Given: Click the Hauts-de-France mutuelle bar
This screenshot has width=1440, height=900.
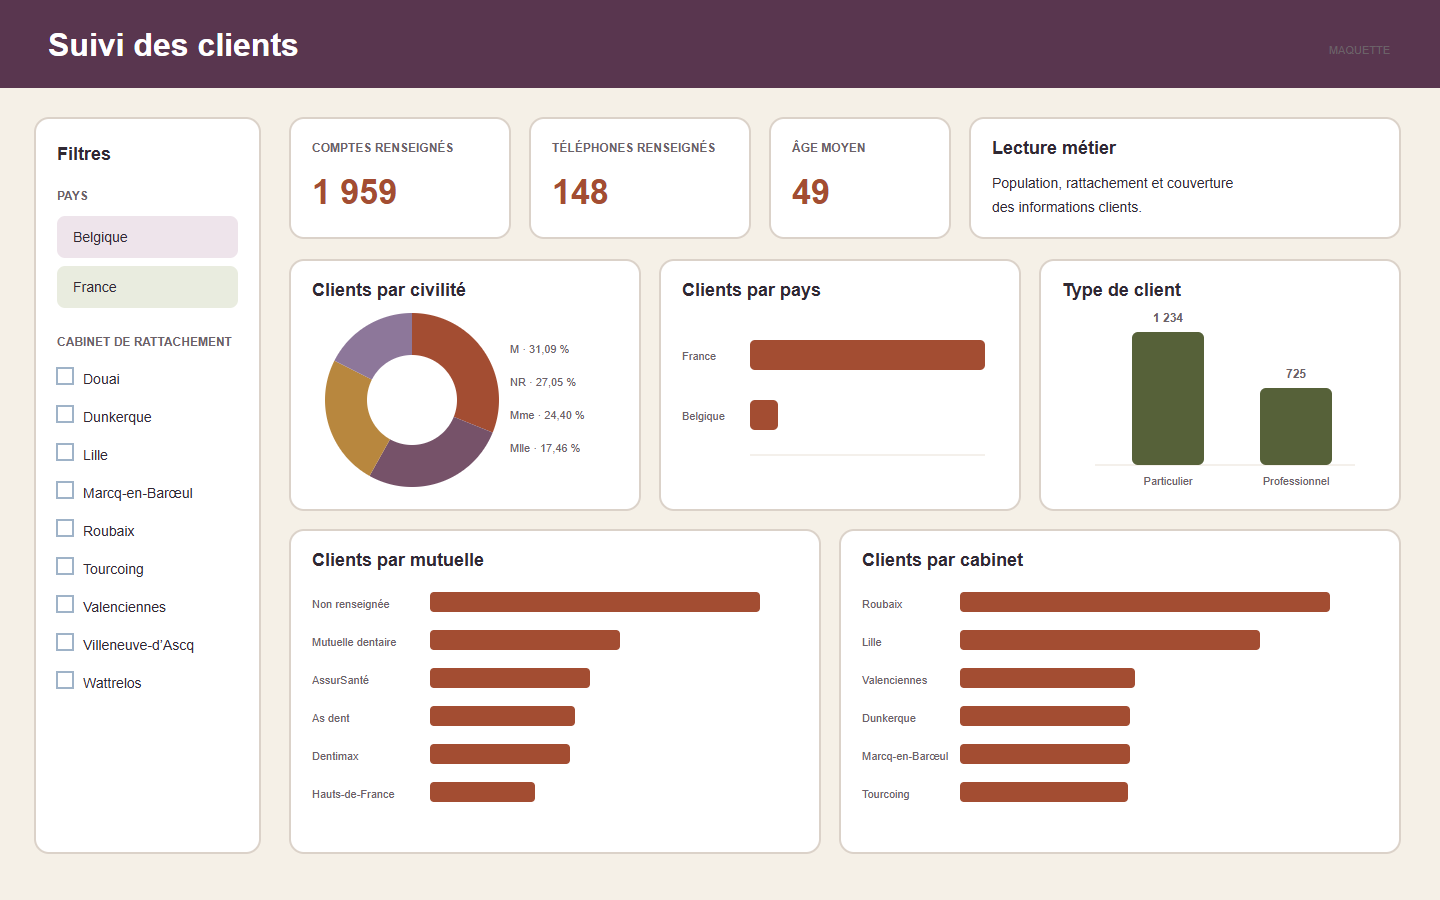Looking at the screenshot, I should 482,792.
